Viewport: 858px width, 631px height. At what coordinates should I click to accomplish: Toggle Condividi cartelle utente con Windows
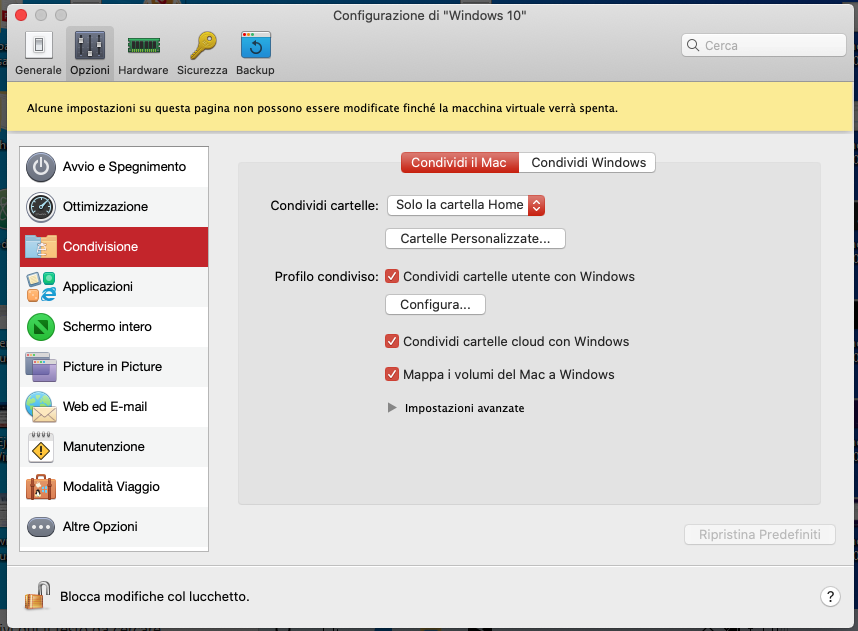pyautogui.click(x=392, y=276)
